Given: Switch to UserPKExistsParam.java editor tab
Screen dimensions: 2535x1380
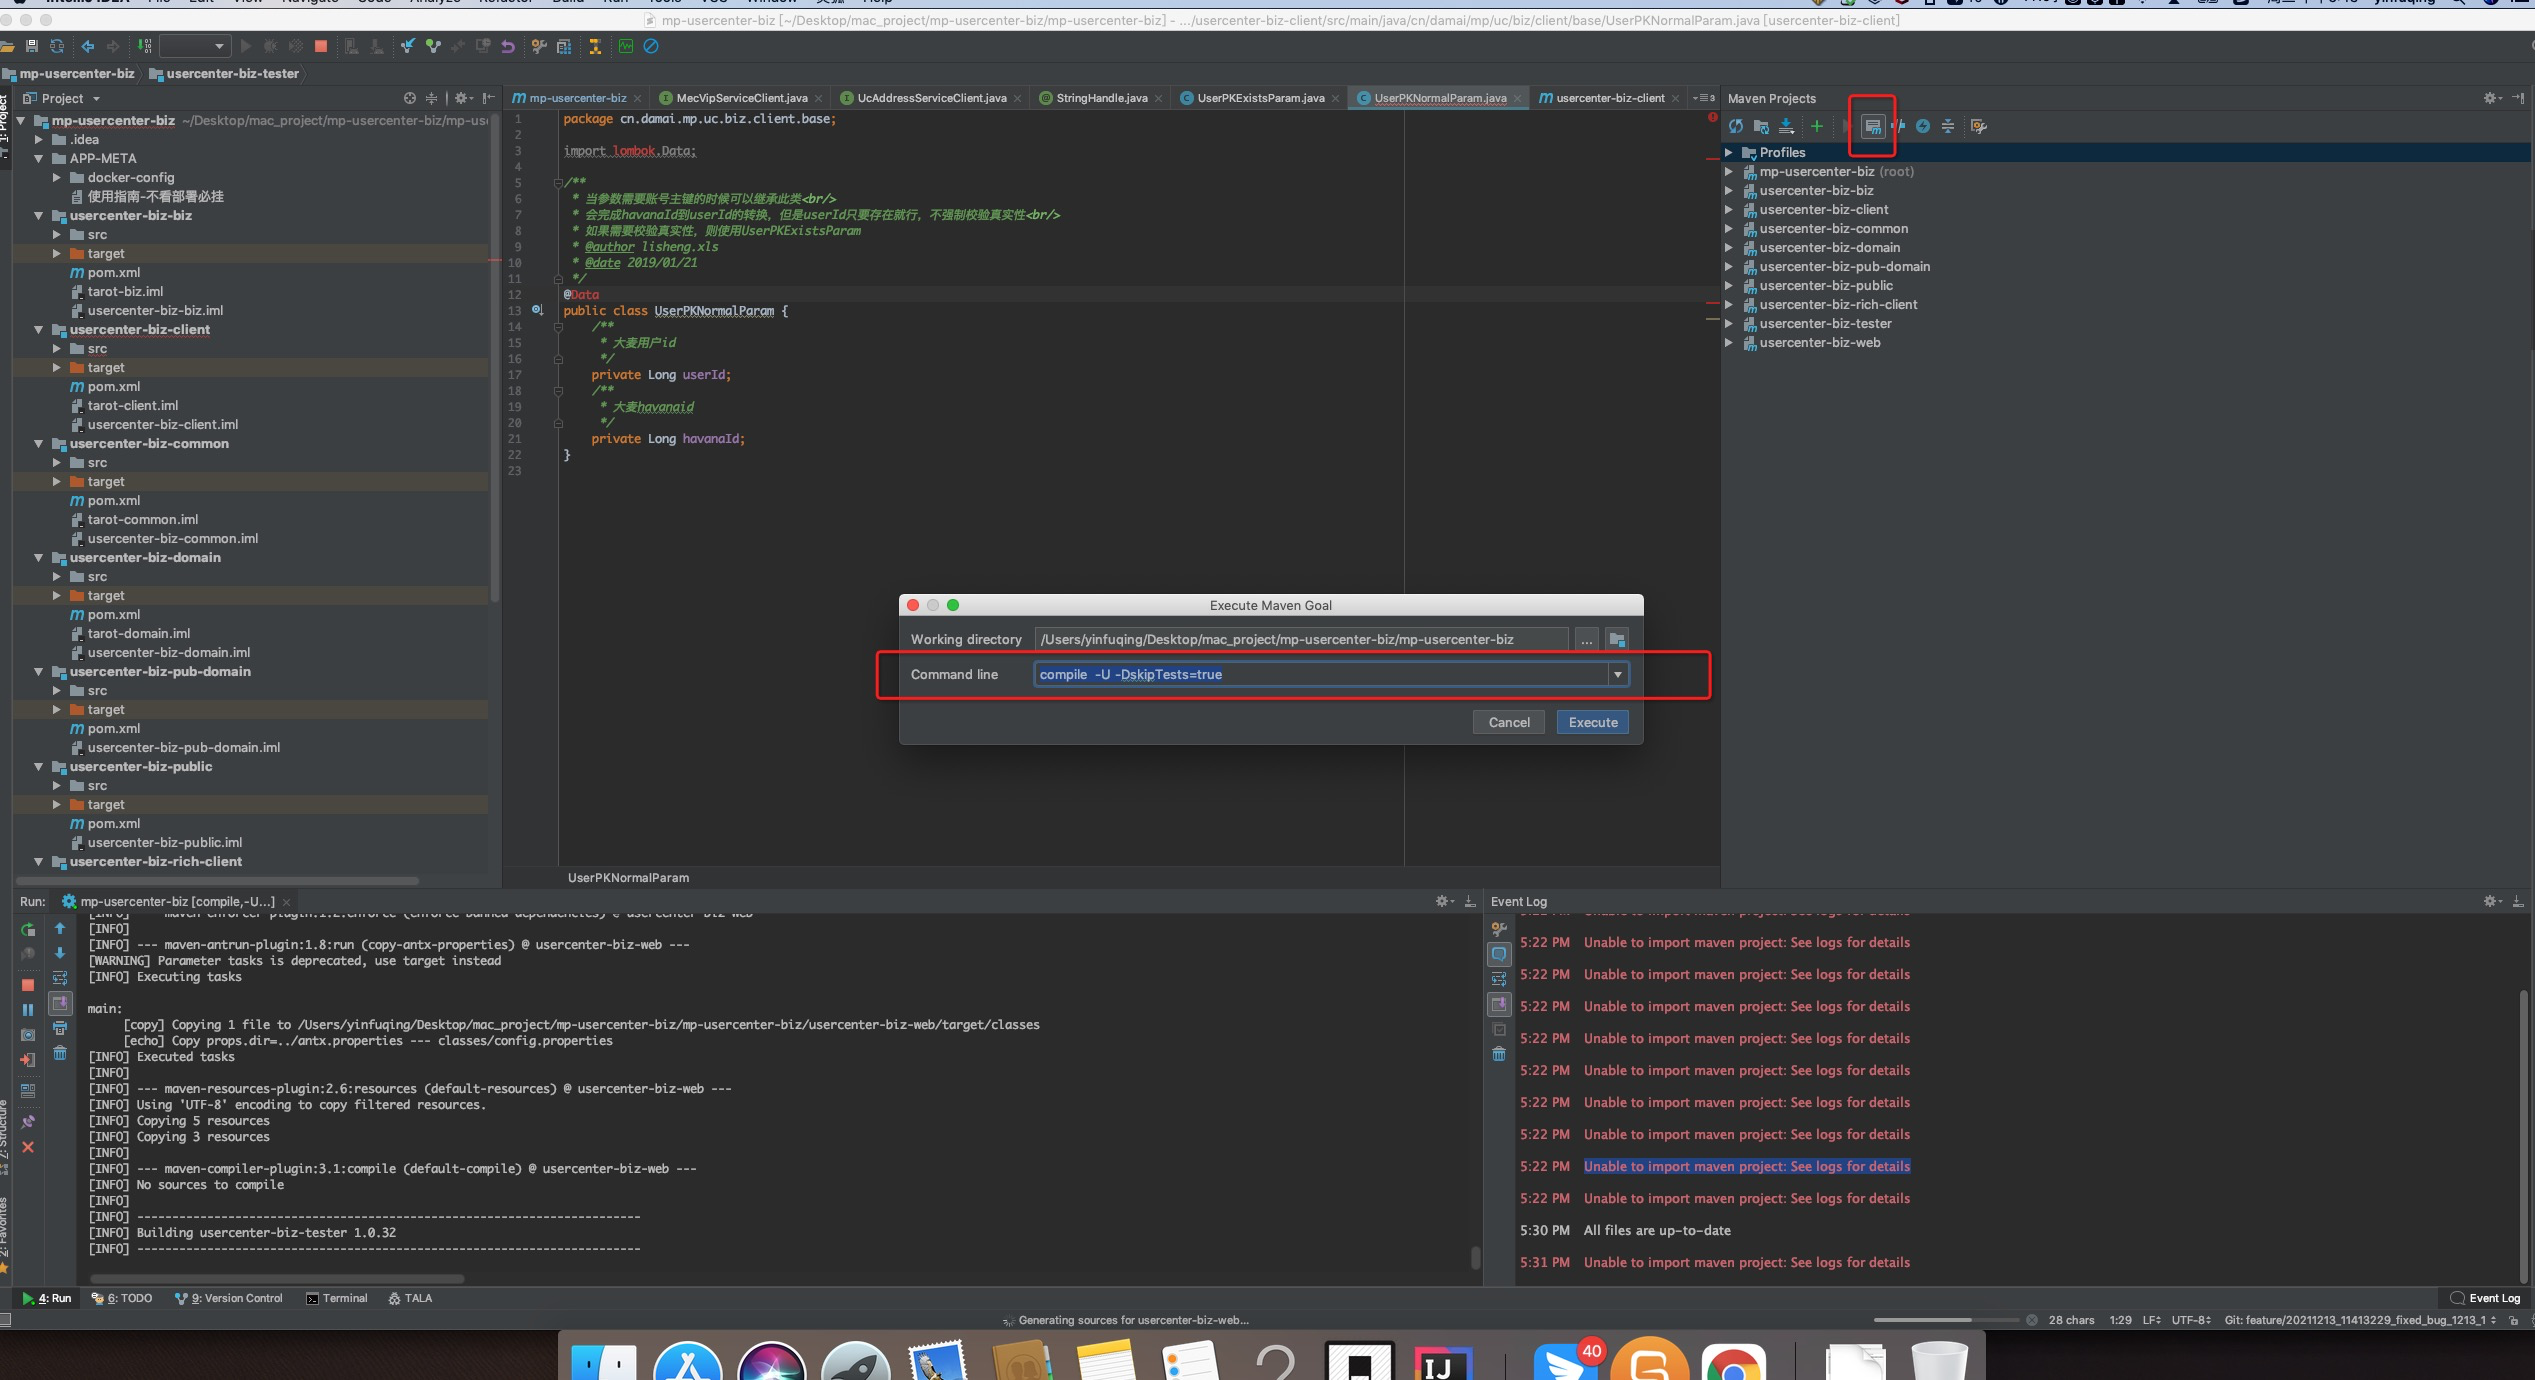Looking at the screenshot, I should point(1260,98).
